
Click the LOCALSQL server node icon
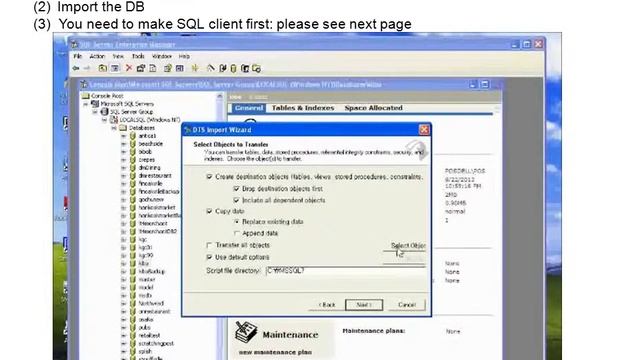click(x=114, y=120)
